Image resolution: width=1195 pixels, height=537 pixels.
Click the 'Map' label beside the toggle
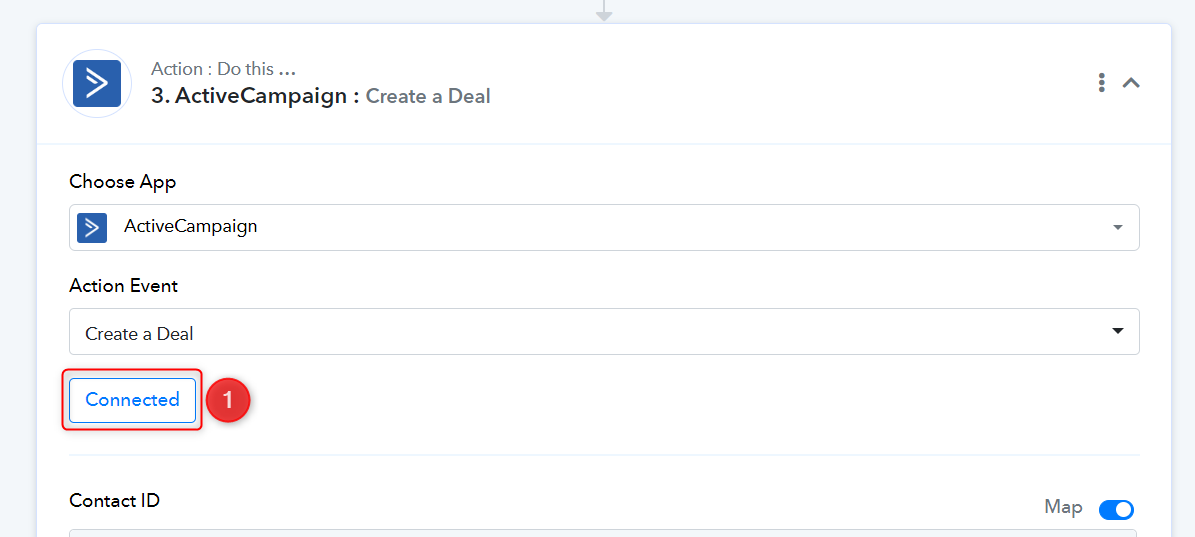coord(1063,508)
